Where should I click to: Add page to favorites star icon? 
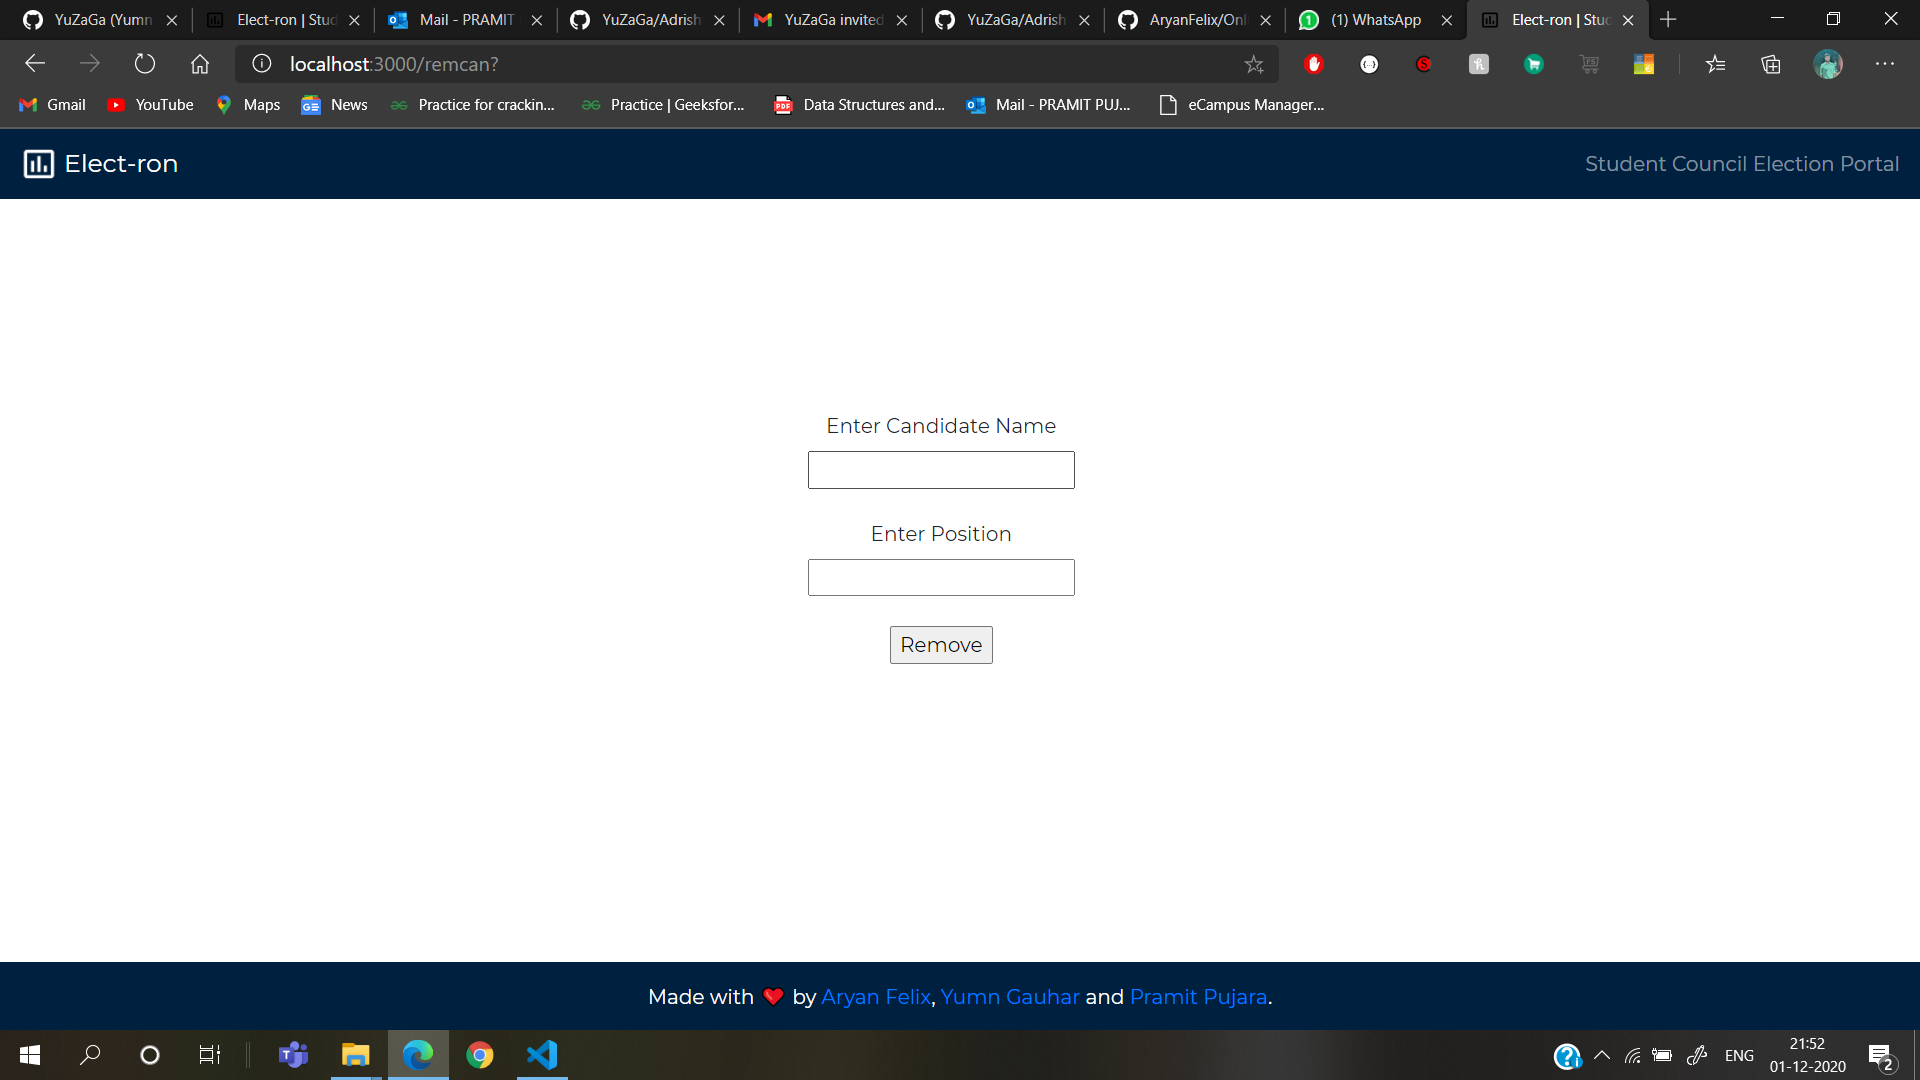click(x=1254, y=64)
